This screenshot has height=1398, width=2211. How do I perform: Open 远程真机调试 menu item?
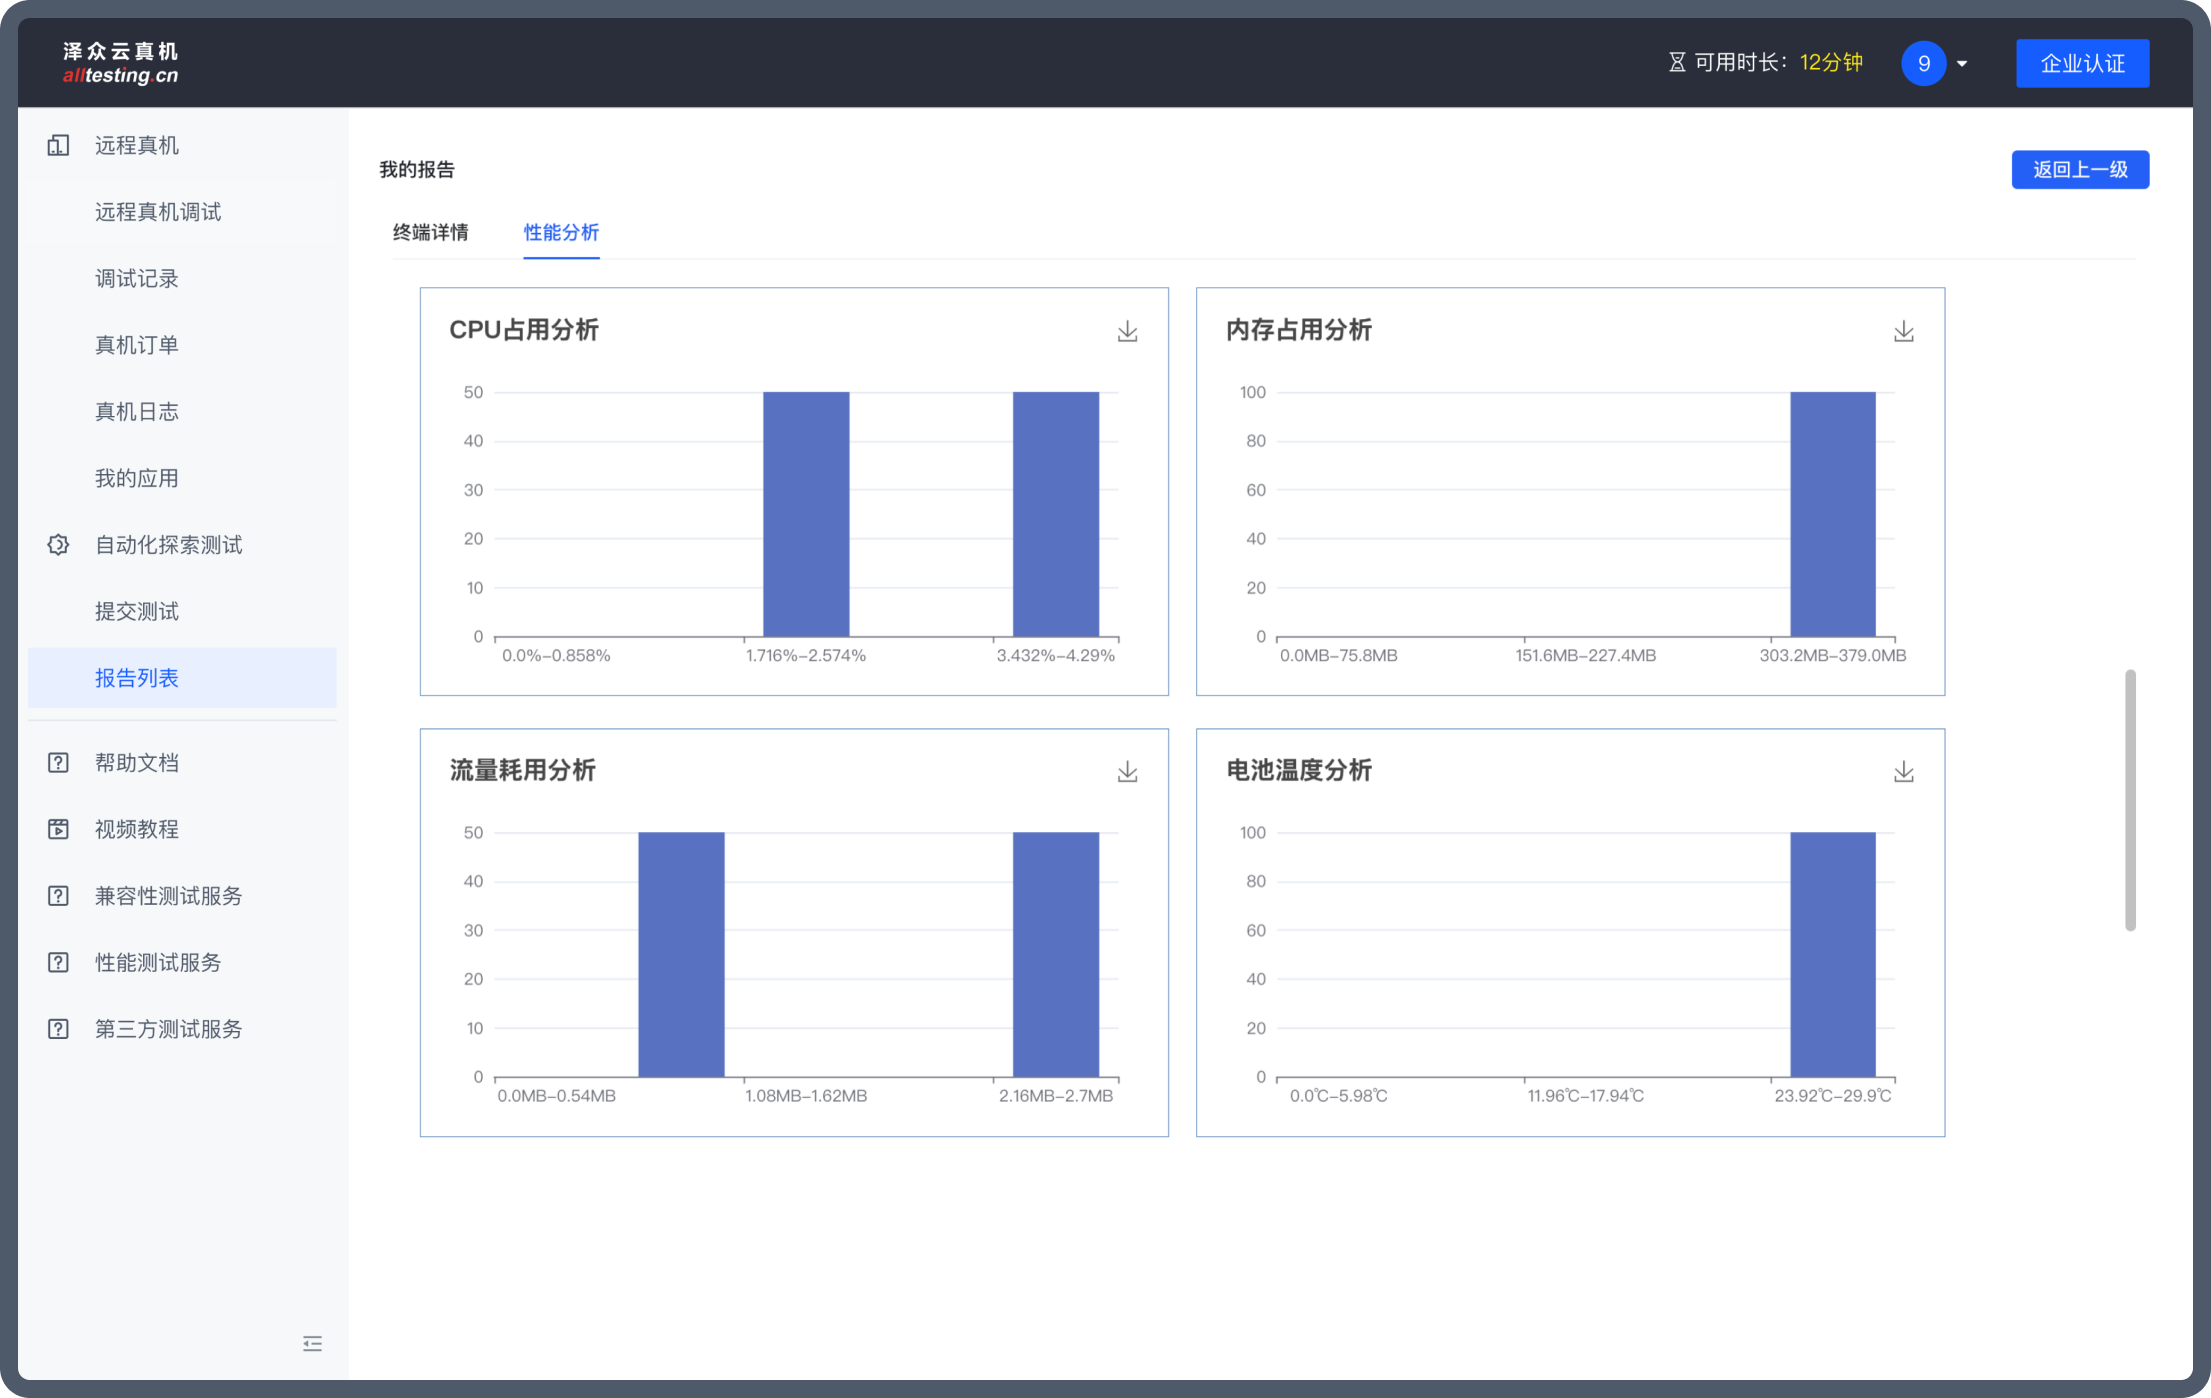pyautogui.click(x=158, y=212)
